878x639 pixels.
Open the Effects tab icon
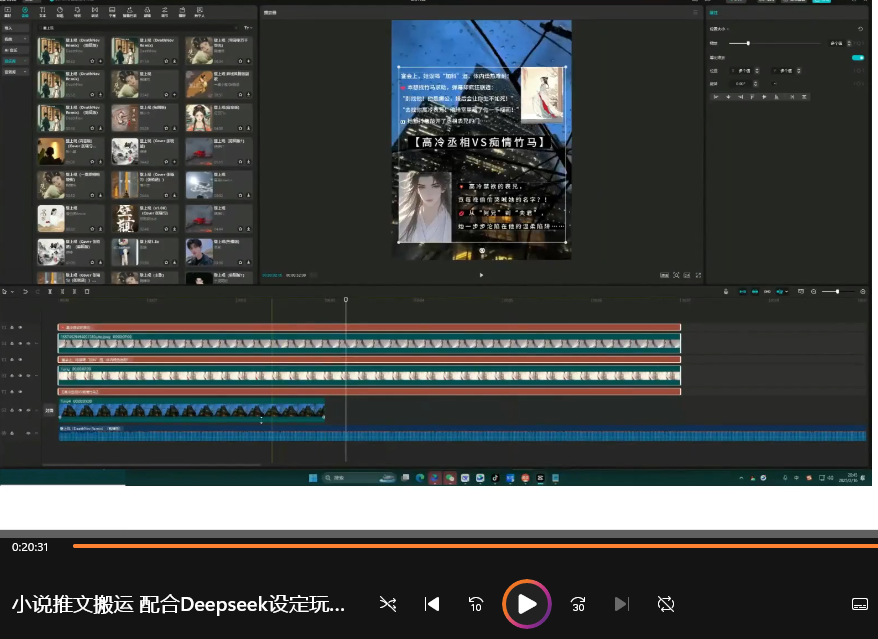[x=77, y=12]
